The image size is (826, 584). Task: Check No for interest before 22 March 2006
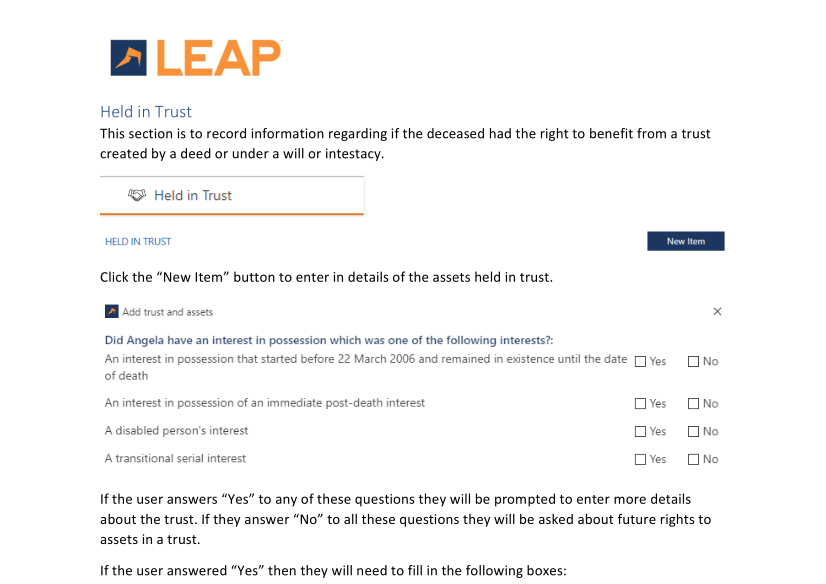click(693, 362)
